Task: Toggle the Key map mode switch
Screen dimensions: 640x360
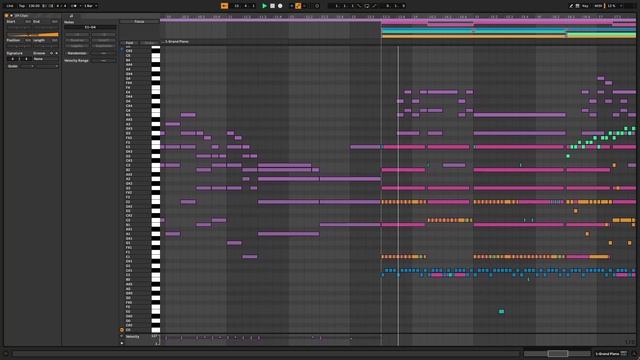Action: tap(585, 6)
